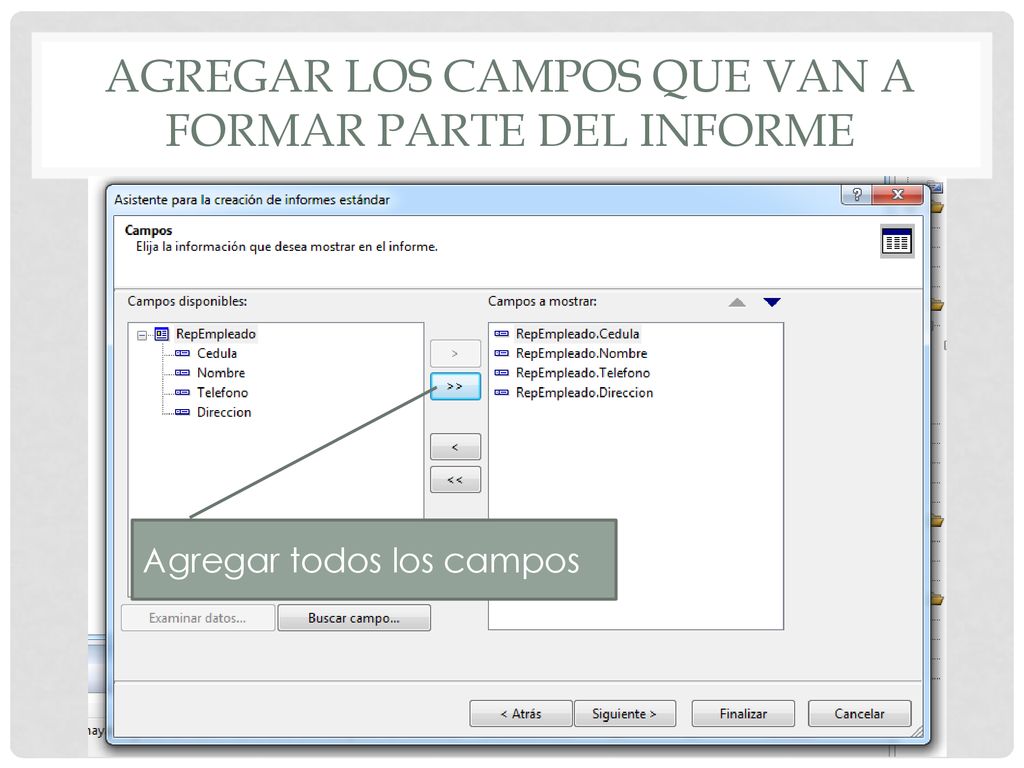Click the field icon beside Direccion
The image size is (1024, 768).
pyautogui.click(x=182, y=412)
